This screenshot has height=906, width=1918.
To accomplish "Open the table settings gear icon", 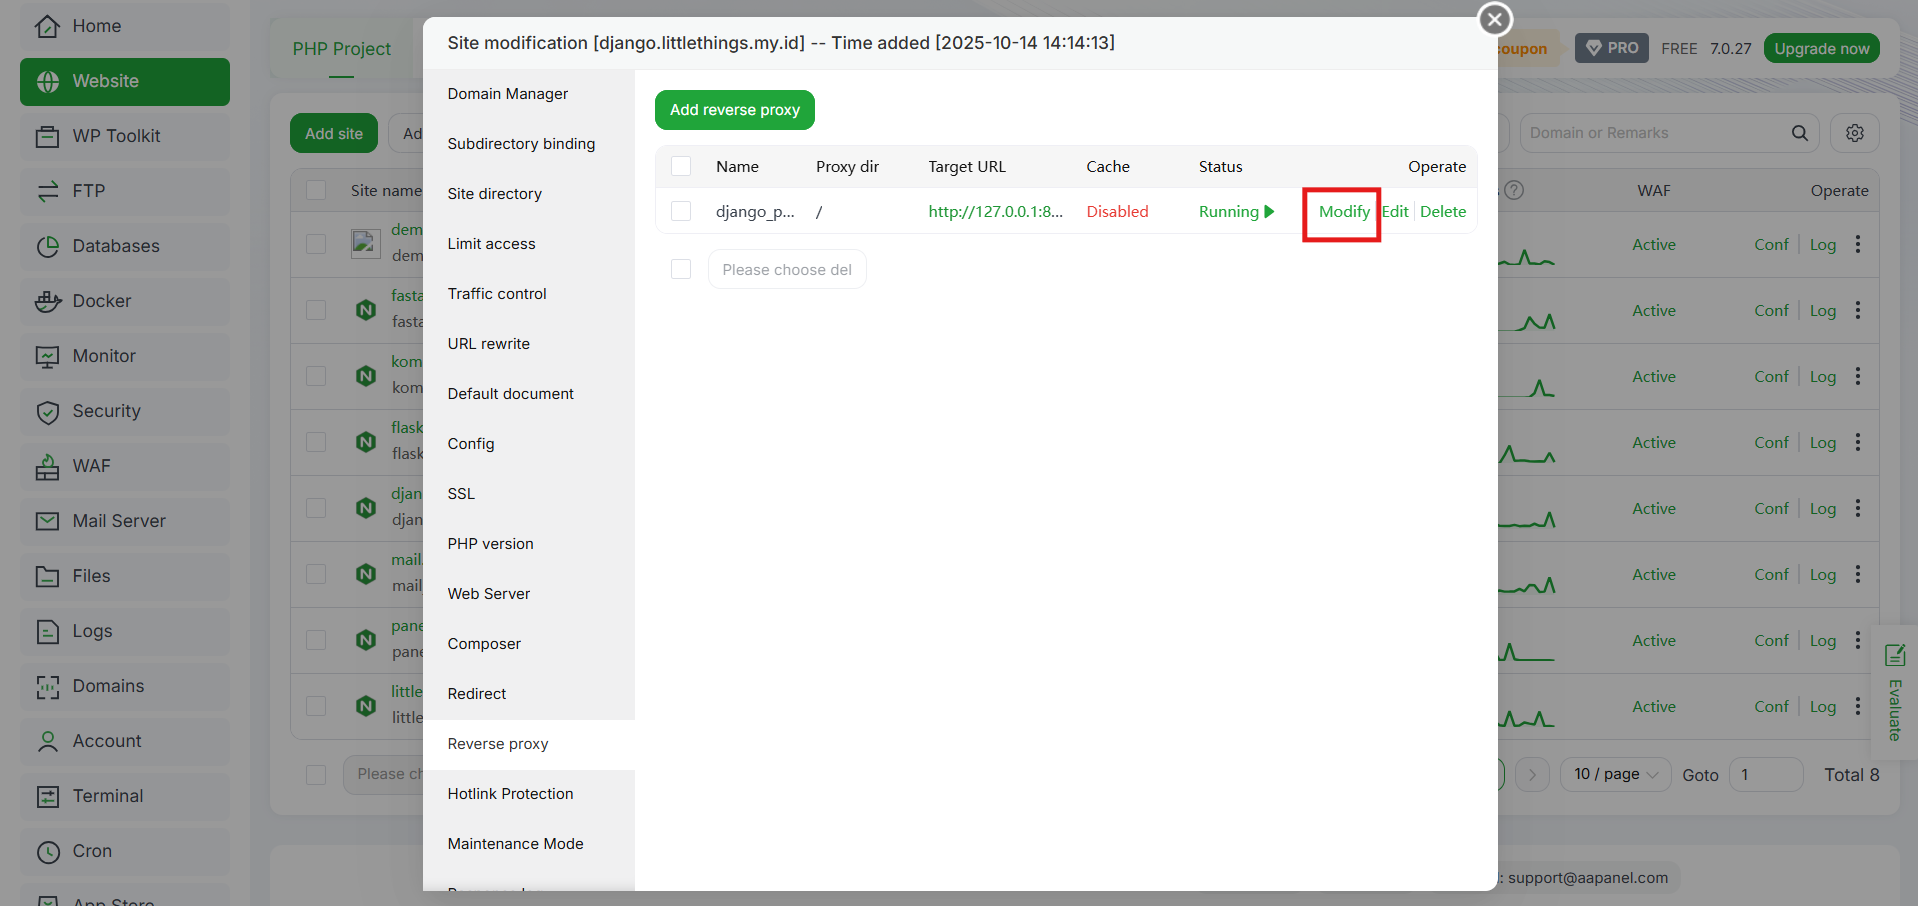I will click(1855, 133).
